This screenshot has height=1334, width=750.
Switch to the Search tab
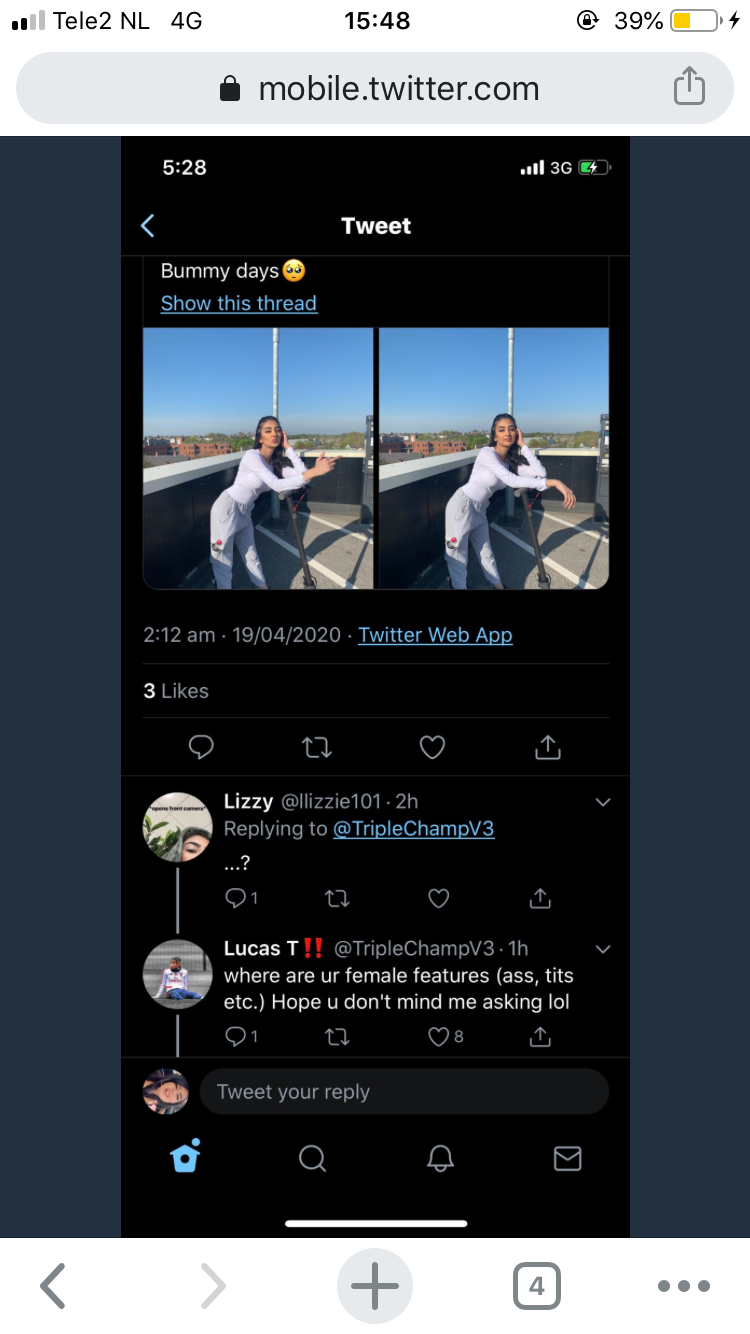[312, 1158]
